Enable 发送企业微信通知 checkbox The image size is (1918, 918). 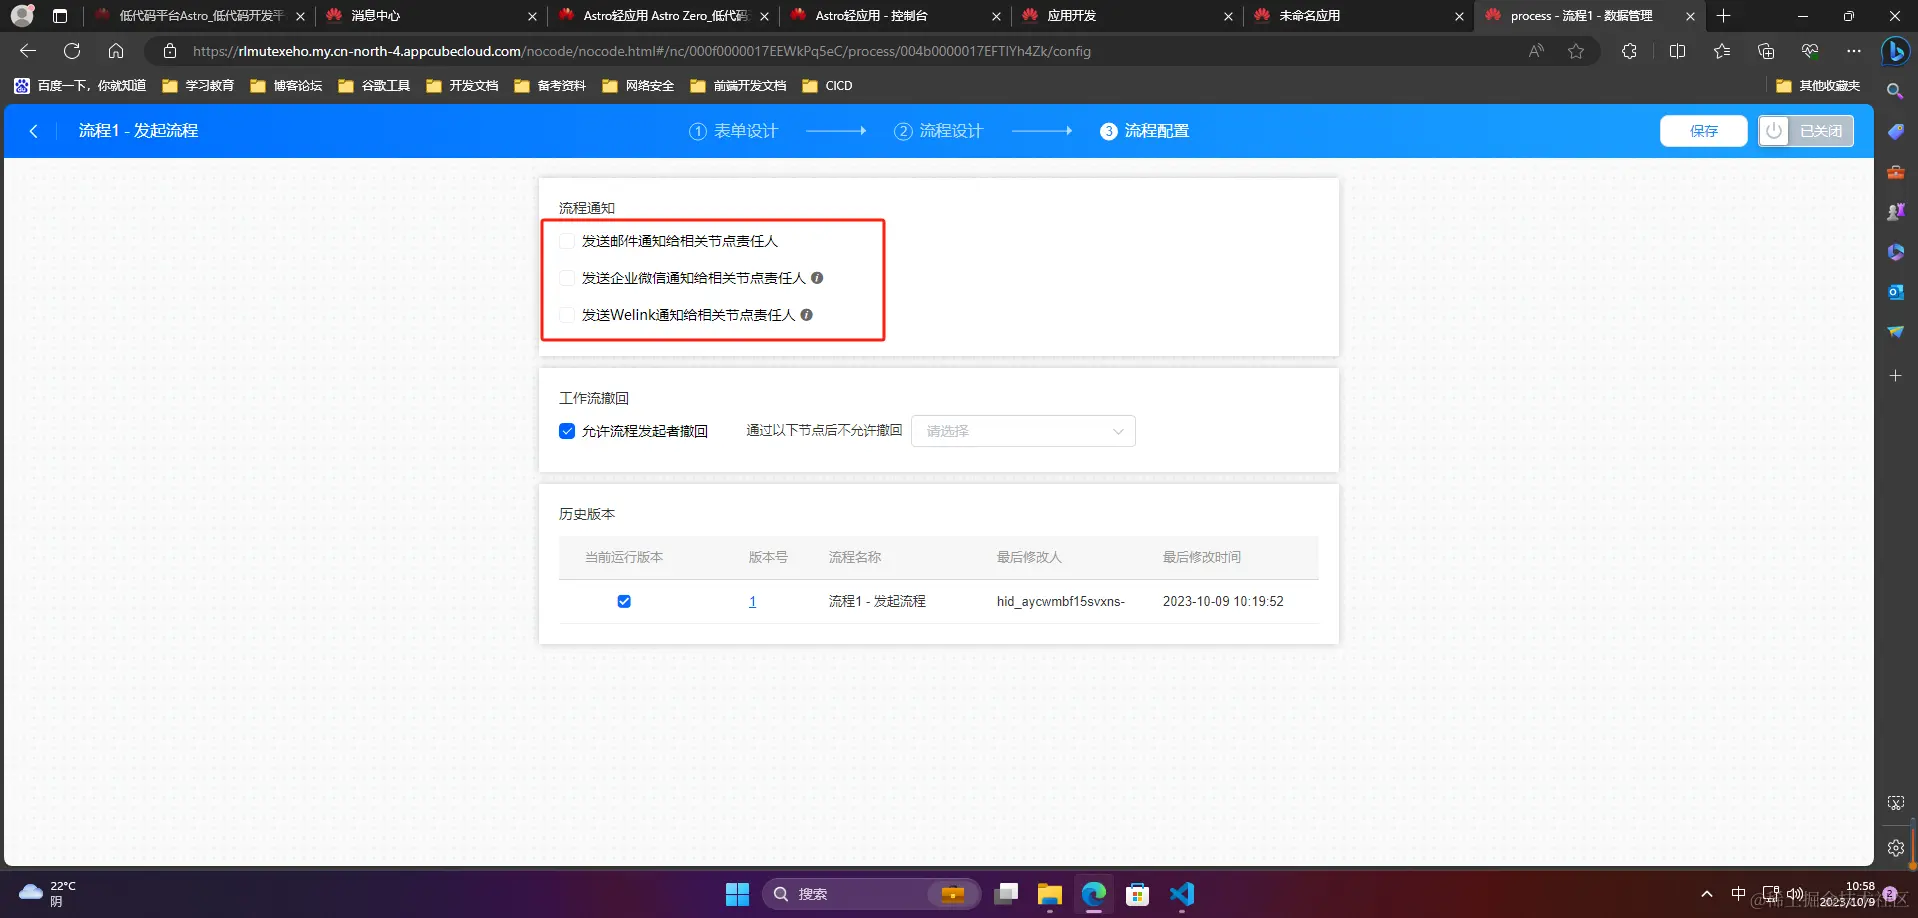pos(567,278)
